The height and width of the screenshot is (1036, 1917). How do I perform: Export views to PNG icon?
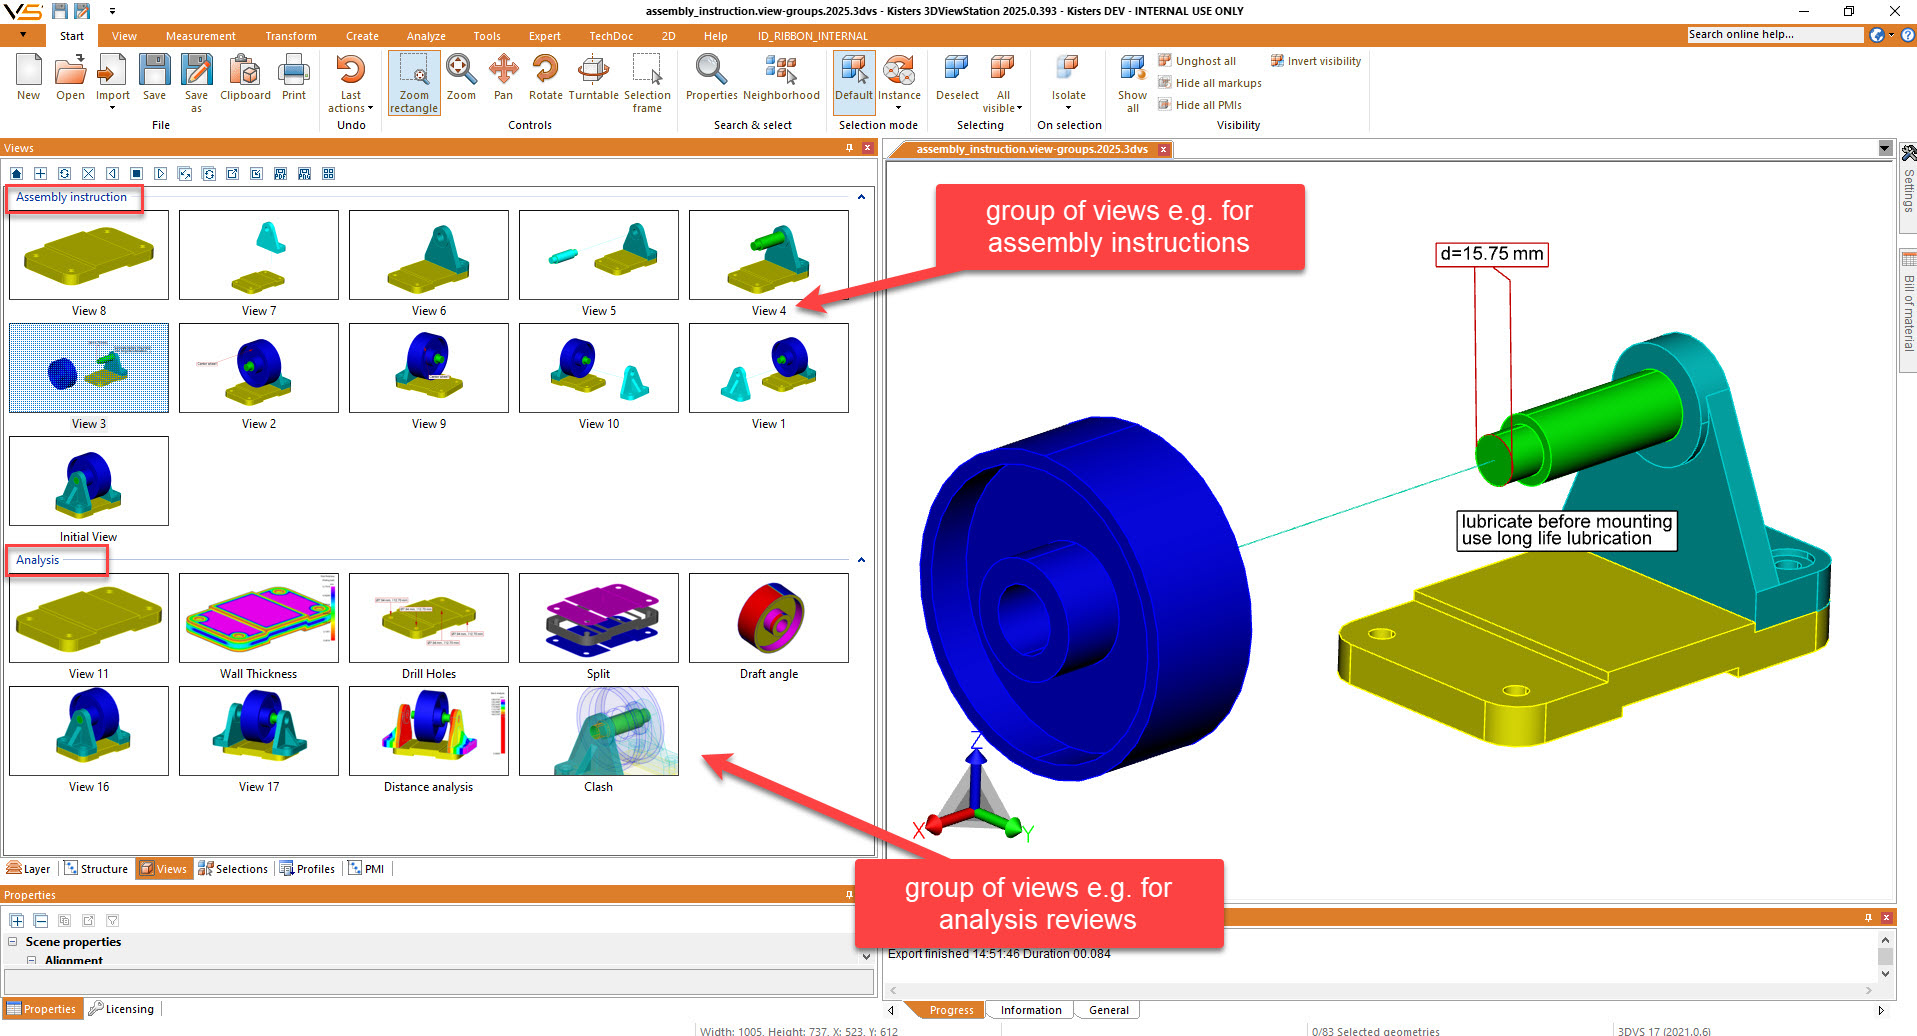304,174
